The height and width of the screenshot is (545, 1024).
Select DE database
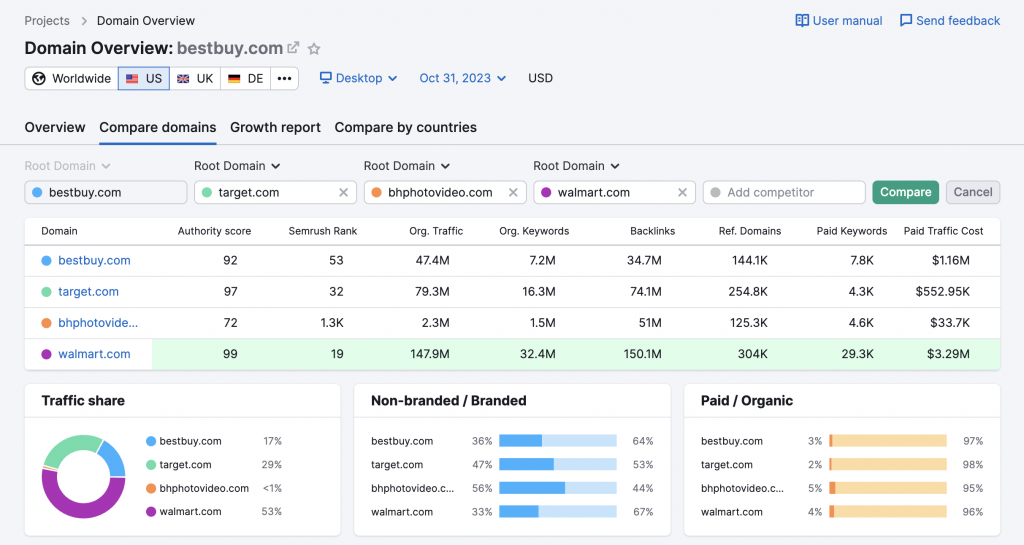pos(246,78)
